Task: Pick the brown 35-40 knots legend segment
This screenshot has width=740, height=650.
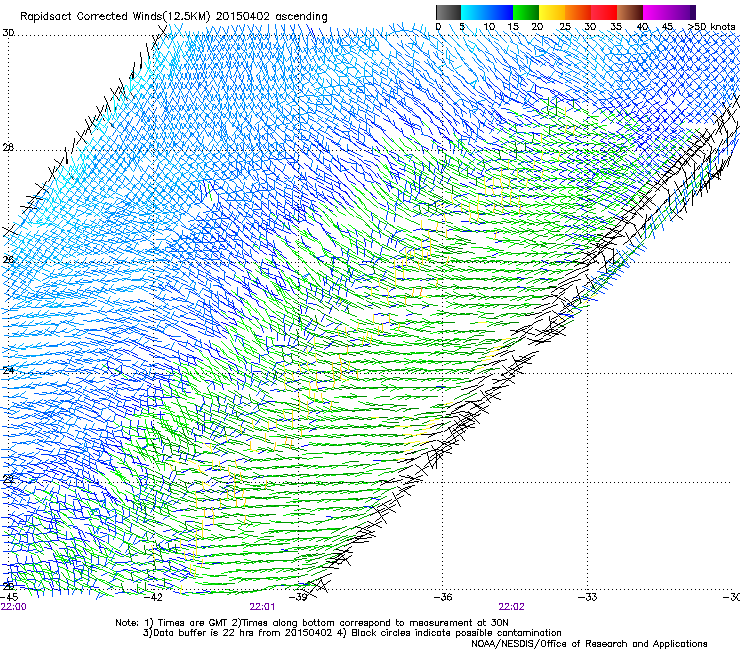Action: click(630, 12)
